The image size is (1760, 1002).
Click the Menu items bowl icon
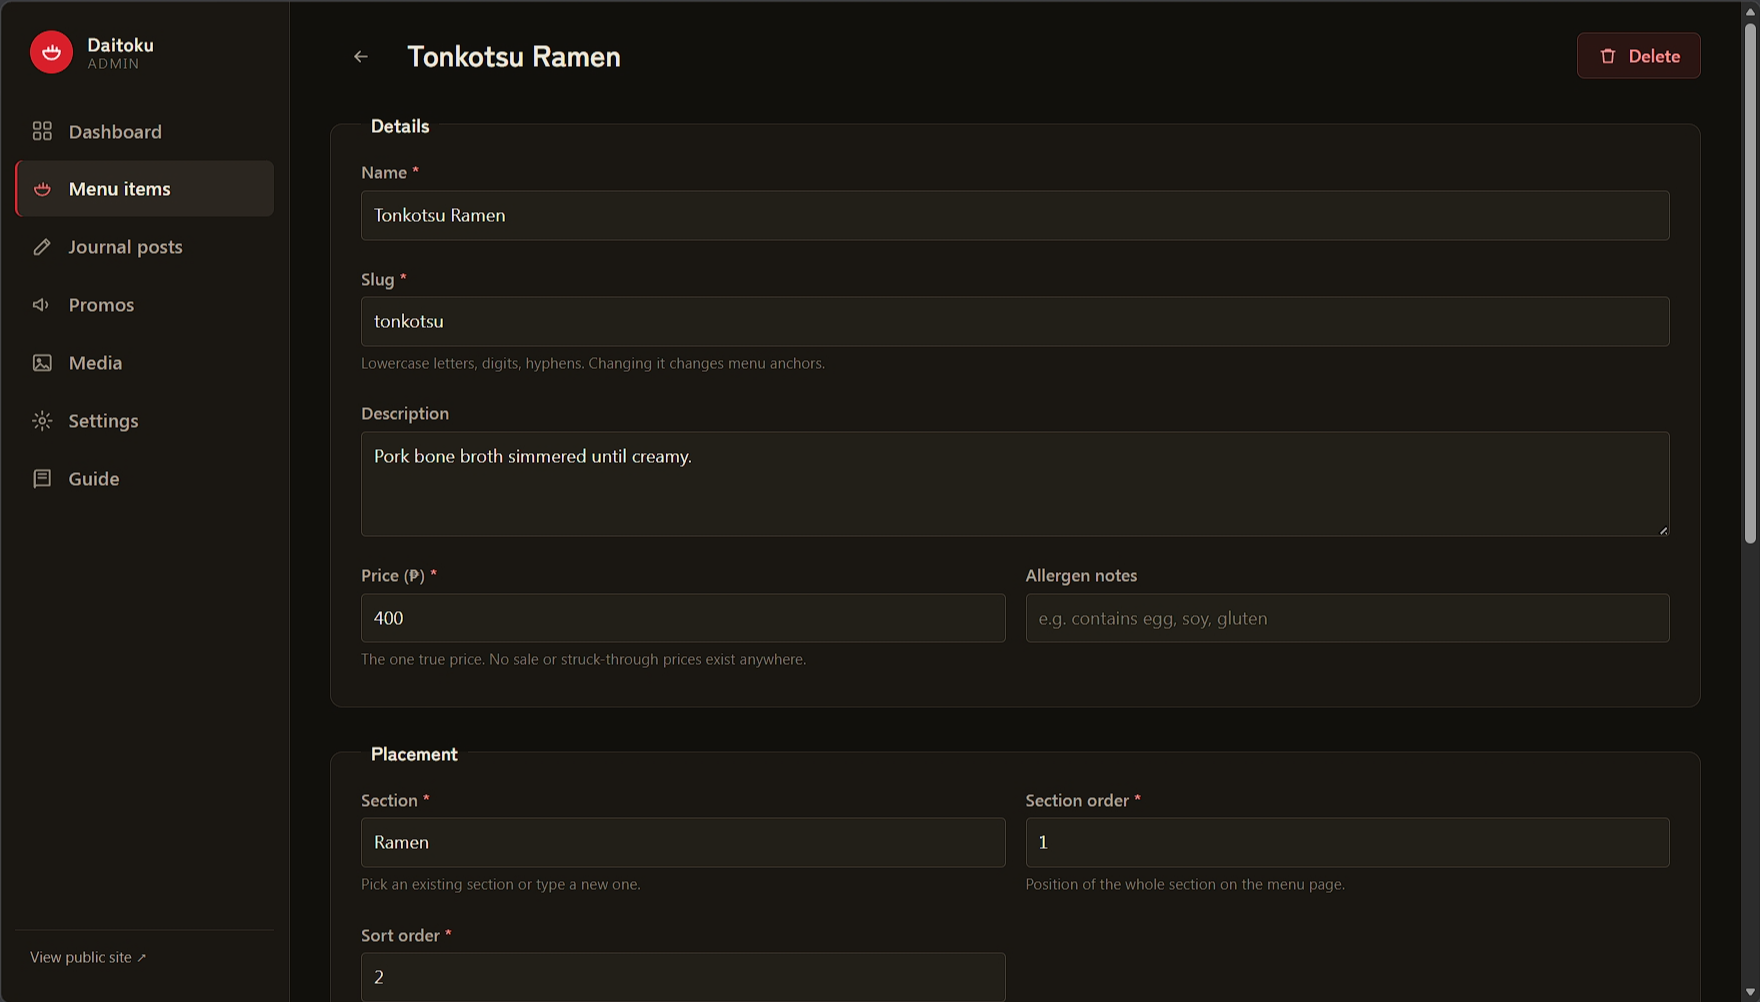(x=42, y=189)
